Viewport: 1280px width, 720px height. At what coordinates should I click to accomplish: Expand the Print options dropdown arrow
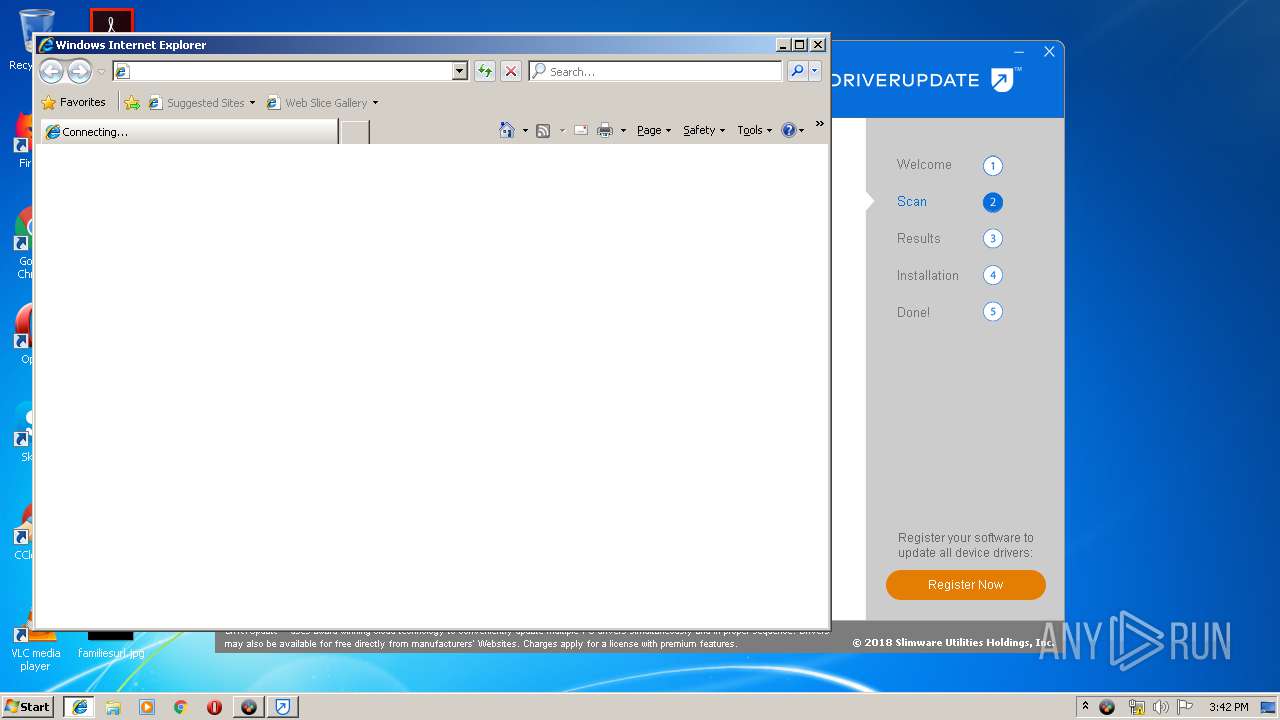623,131
